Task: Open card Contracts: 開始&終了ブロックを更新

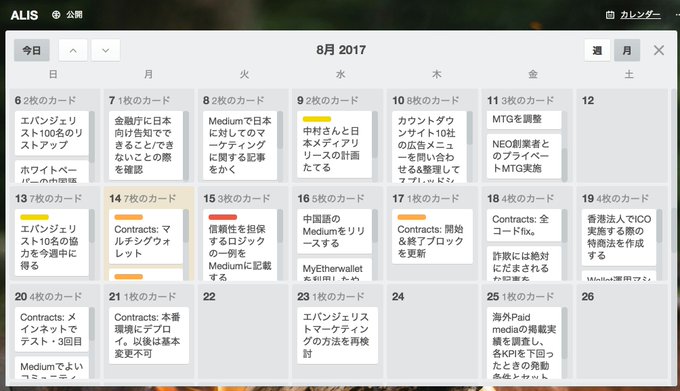Action: tap(432, 237)
